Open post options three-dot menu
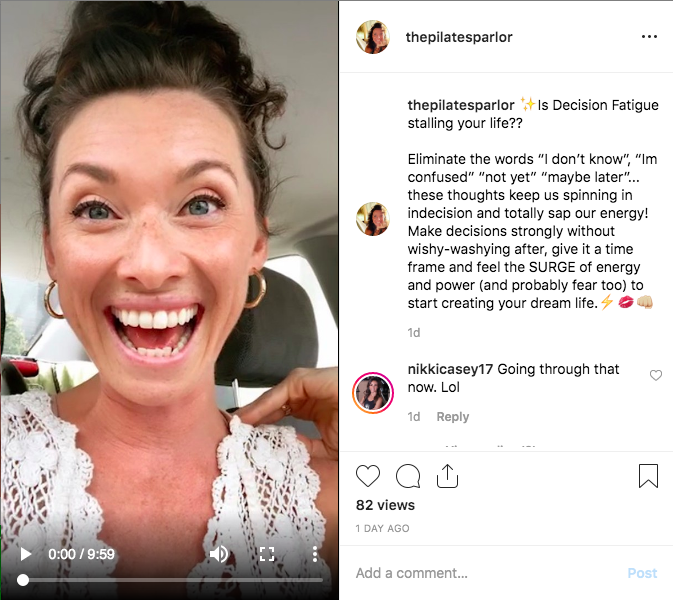This screenshot has width=673, height=600. (649, 37)
